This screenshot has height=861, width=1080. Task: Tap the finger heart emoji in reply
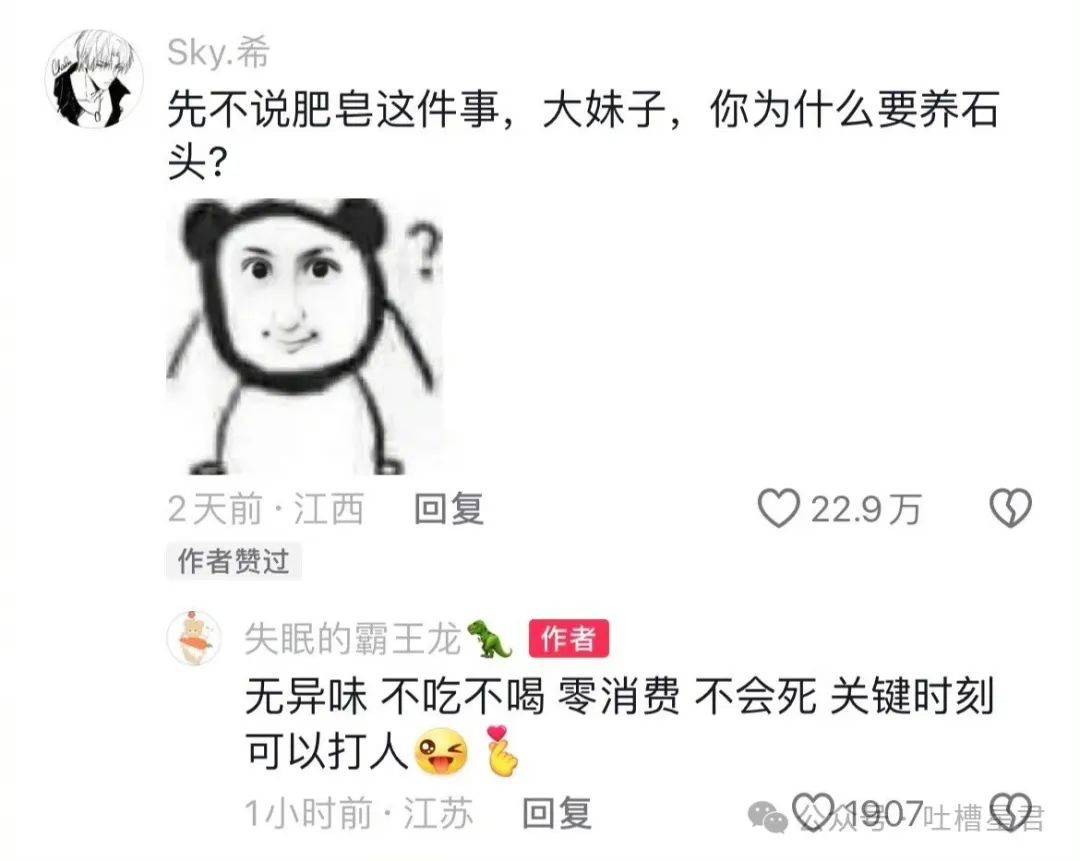[x=502, y=751]
